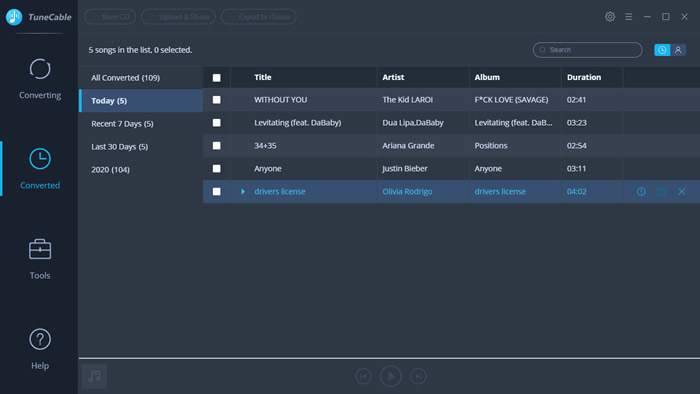Tick the select-all checkbox in header
The width and height of the screenshot is (700, 394).
pyautogui.click(x=217, y=78)
